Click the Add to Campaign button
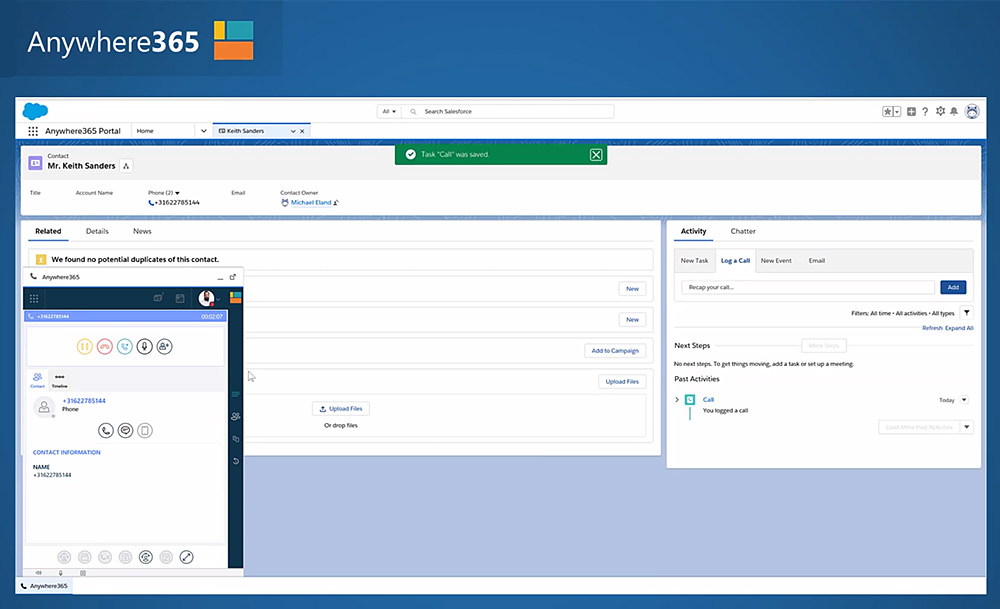The height and width of the screenshot is (609, 1000). point(615,351)
